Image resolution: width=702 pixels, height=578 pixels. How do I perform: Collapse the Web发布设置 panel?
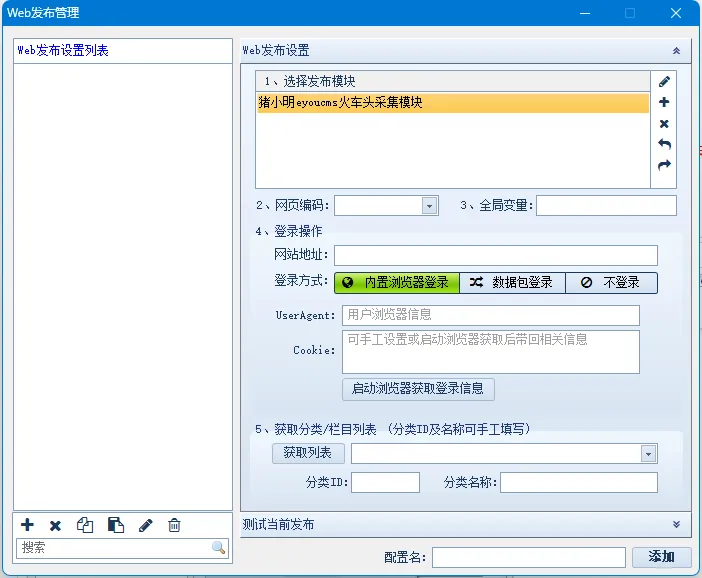click(676, 50)
